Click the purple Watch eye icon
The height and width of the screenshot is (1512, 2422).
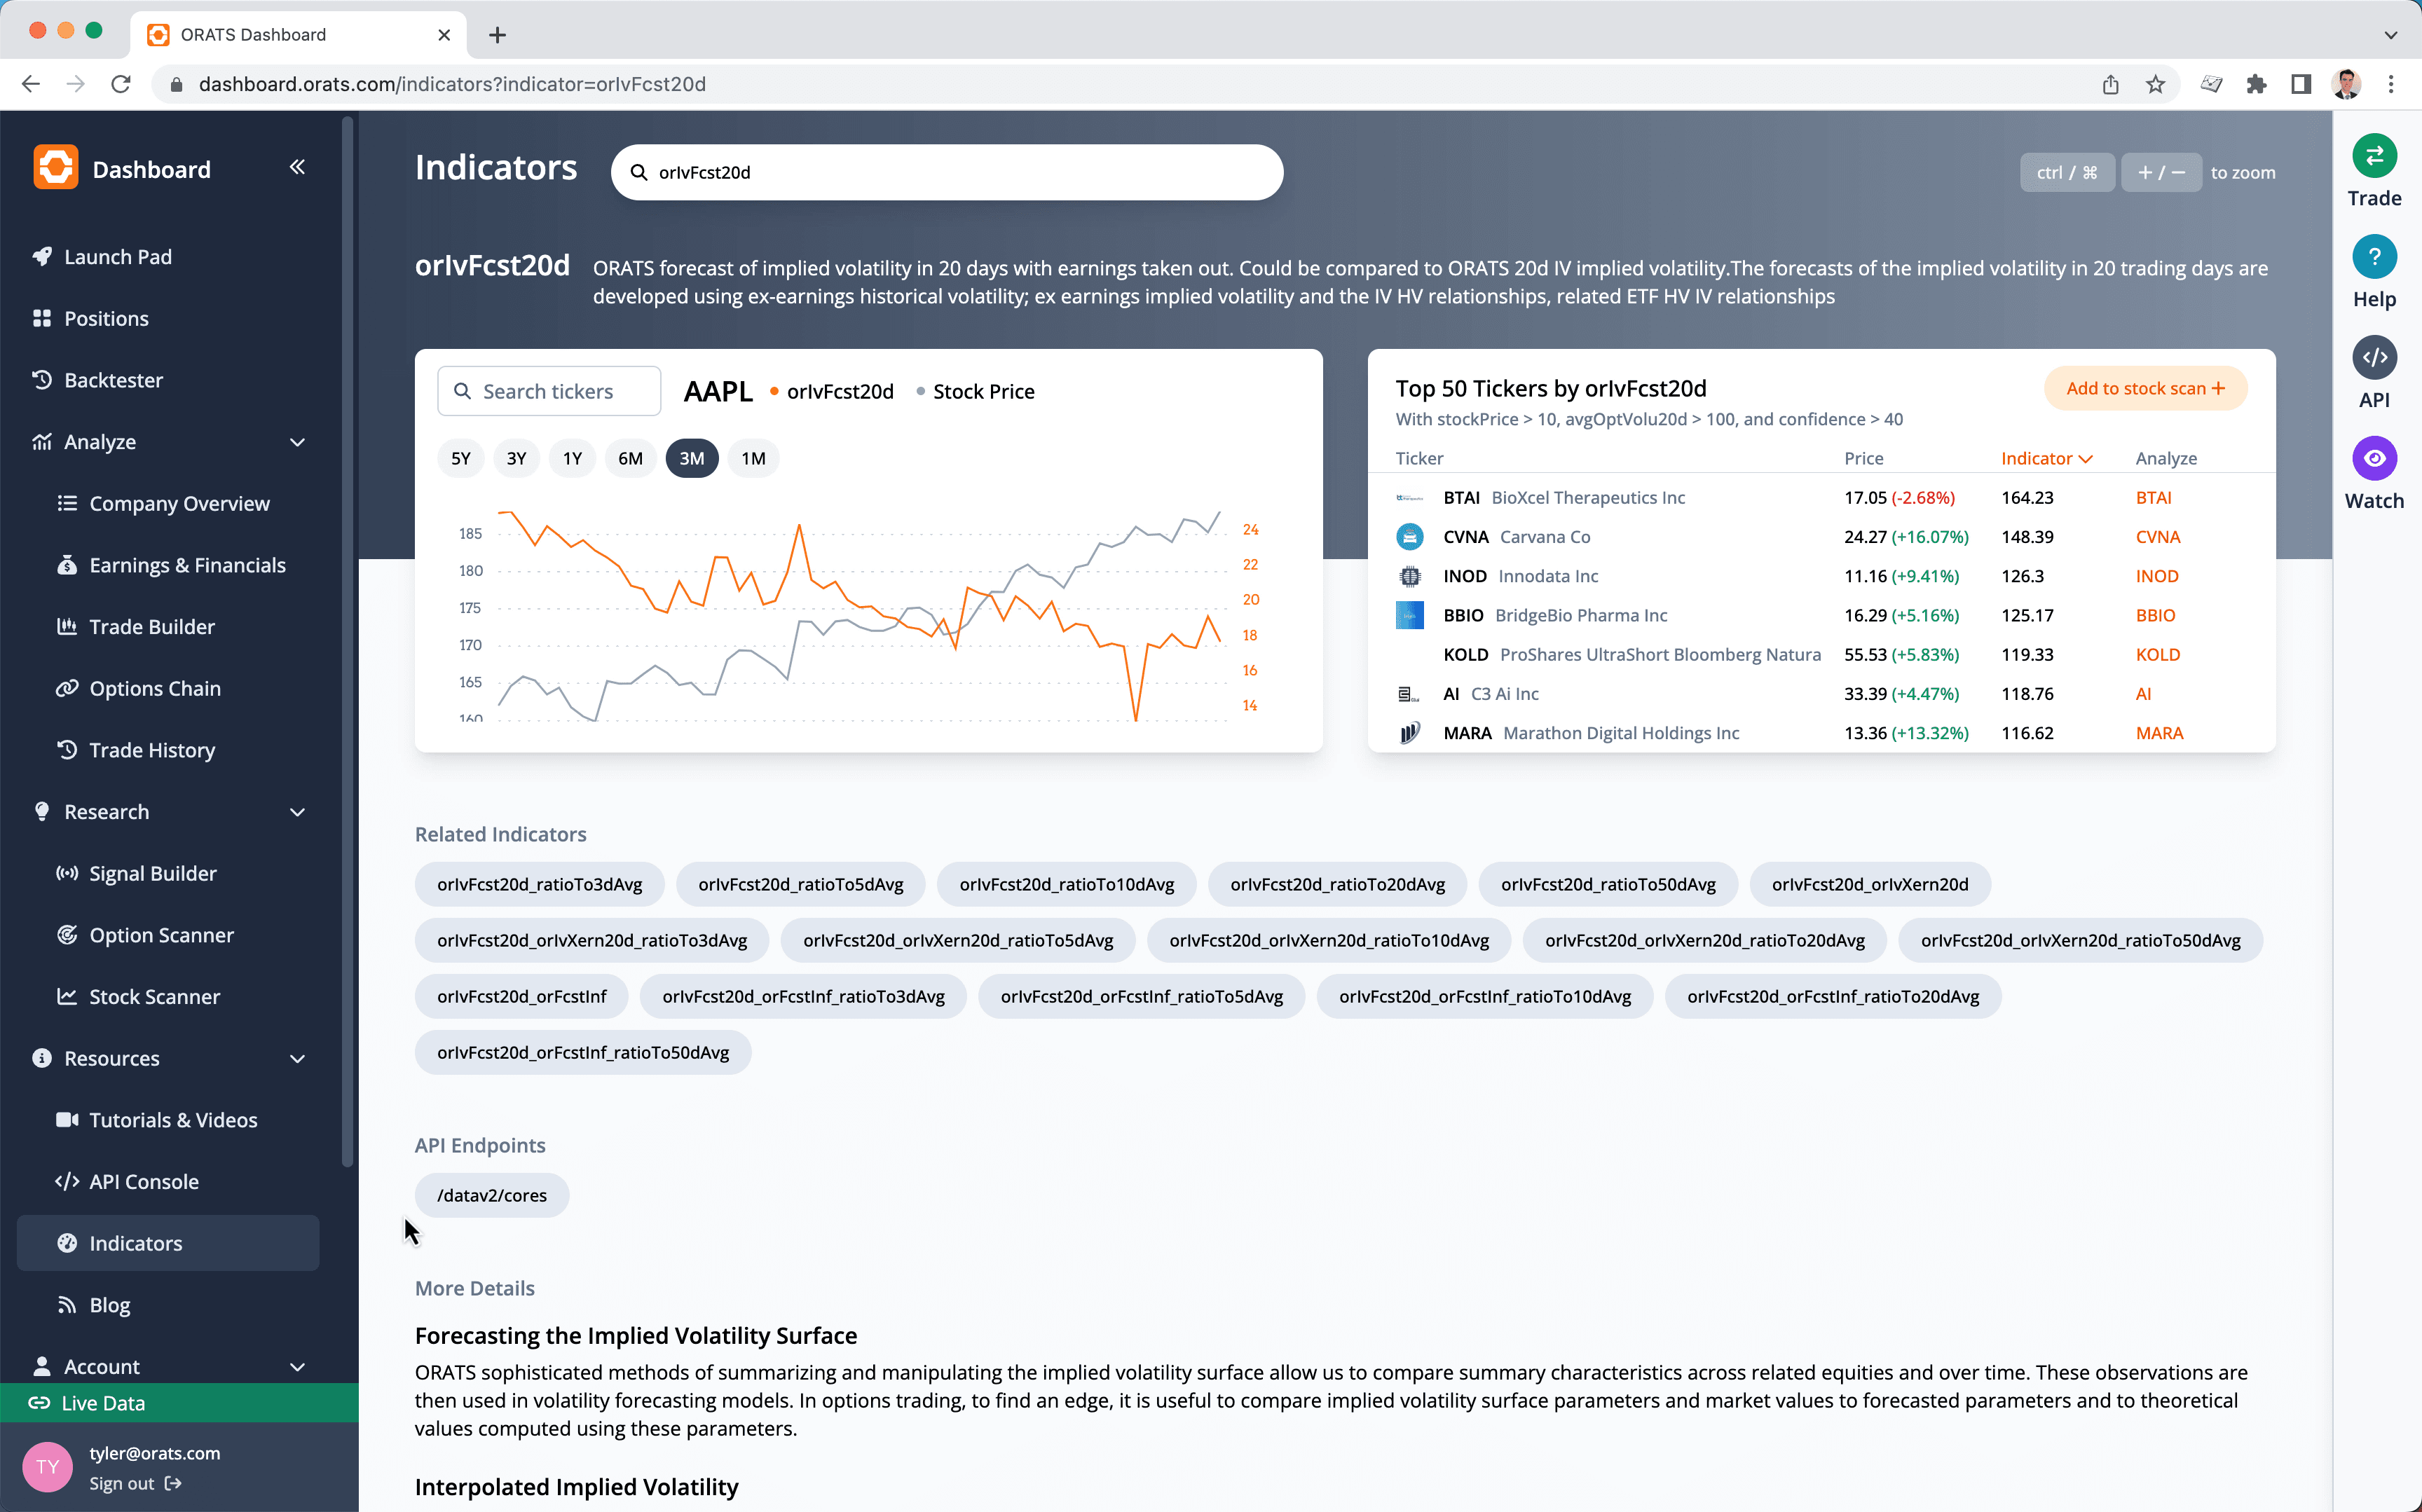(2374, 458)
